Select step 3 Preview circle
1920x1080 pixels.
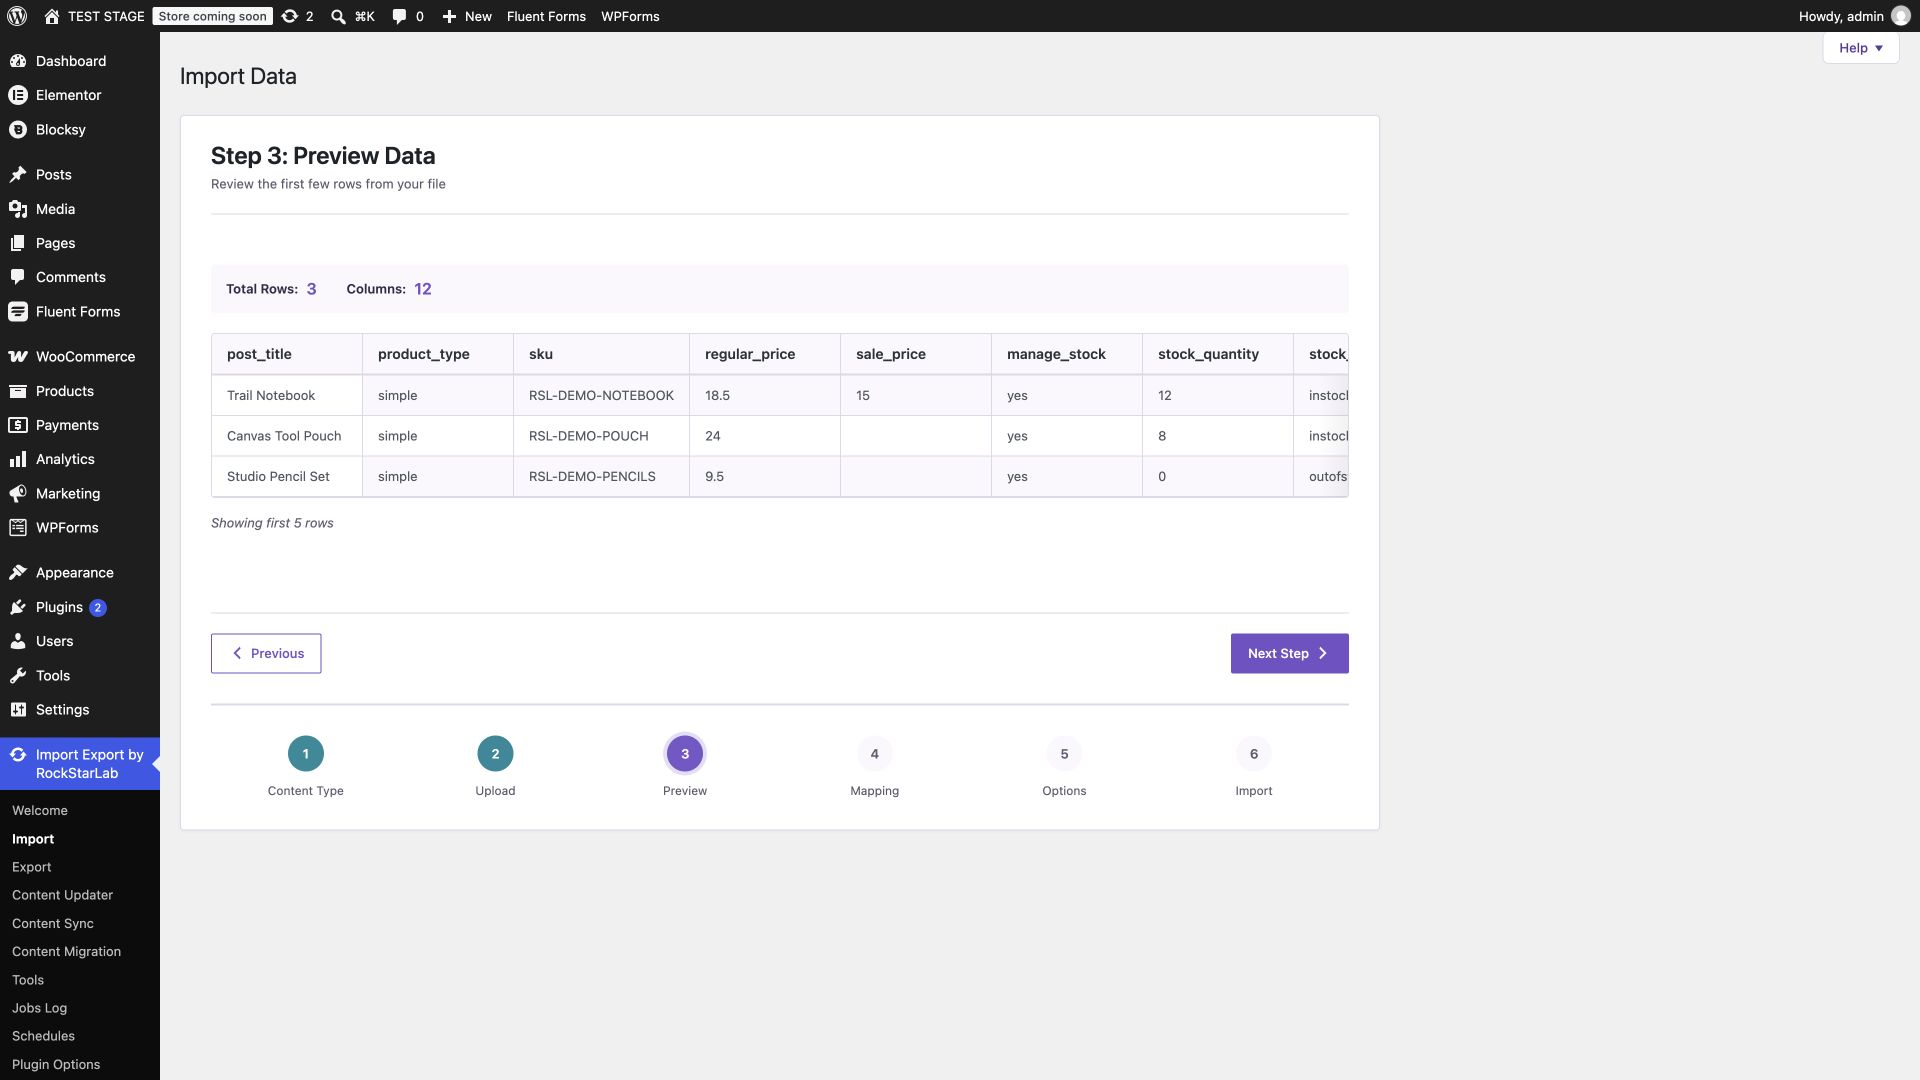point(685,754)
